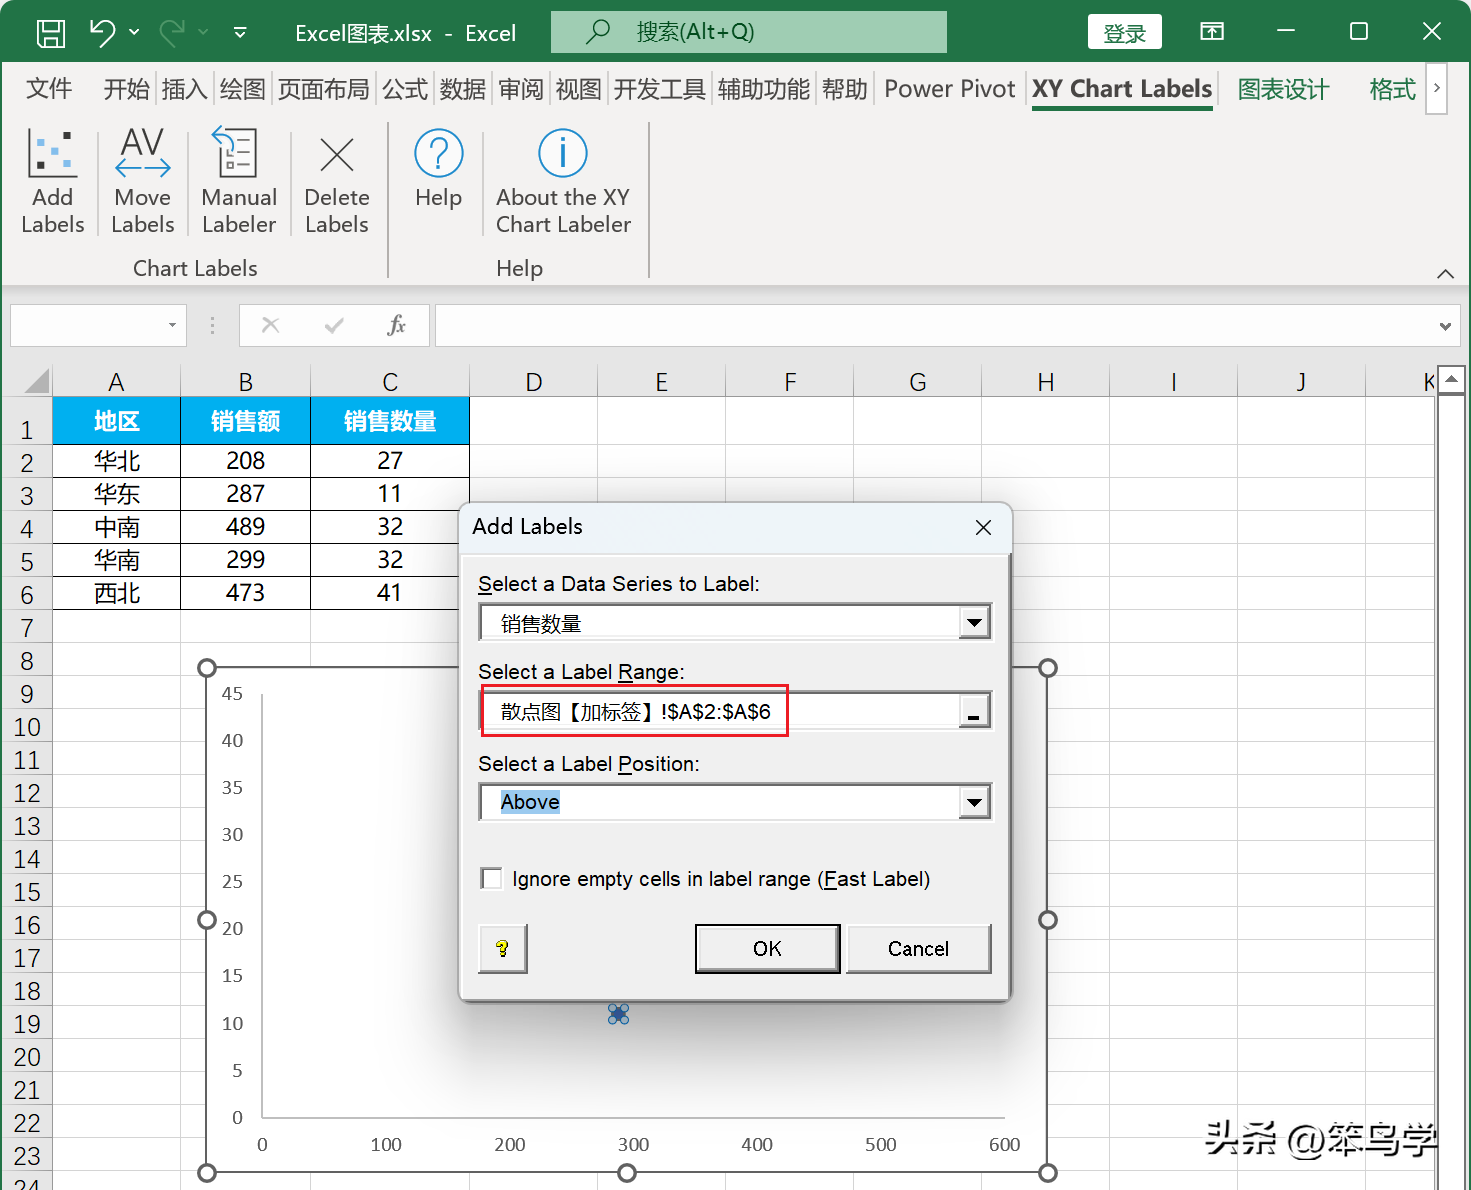This screenshot has width=1471, height=1190.
Task: Click cell containing 华北
Action: pos(116,461)
